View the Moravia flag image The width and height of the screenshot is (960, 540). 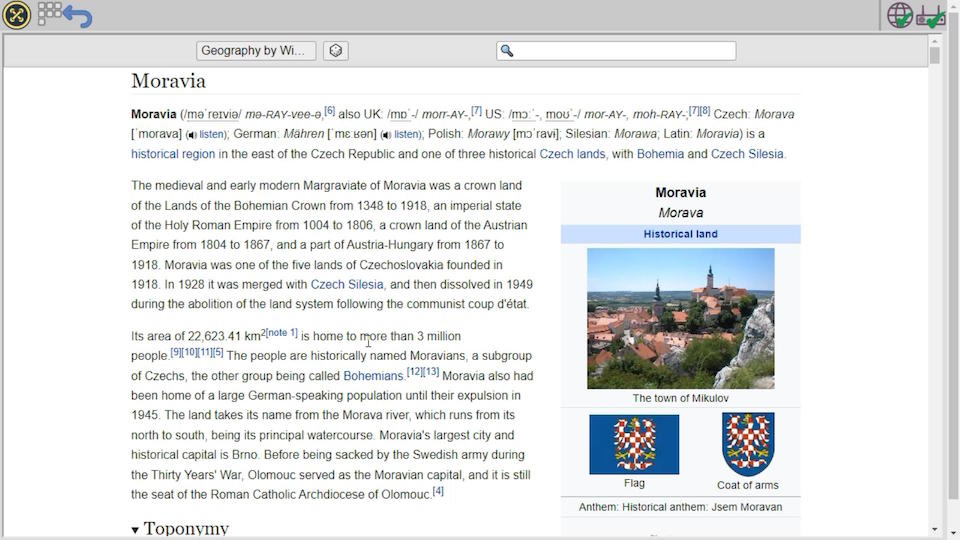[634, 444]
